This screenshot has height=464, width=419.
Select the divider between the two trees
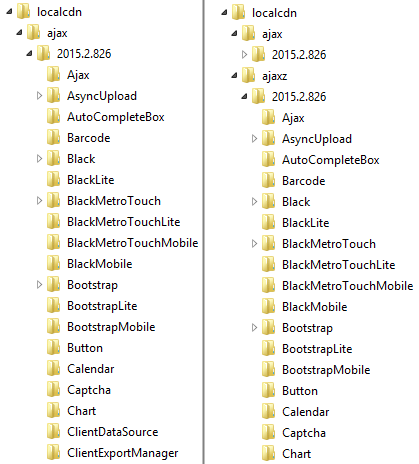[203, 232]
